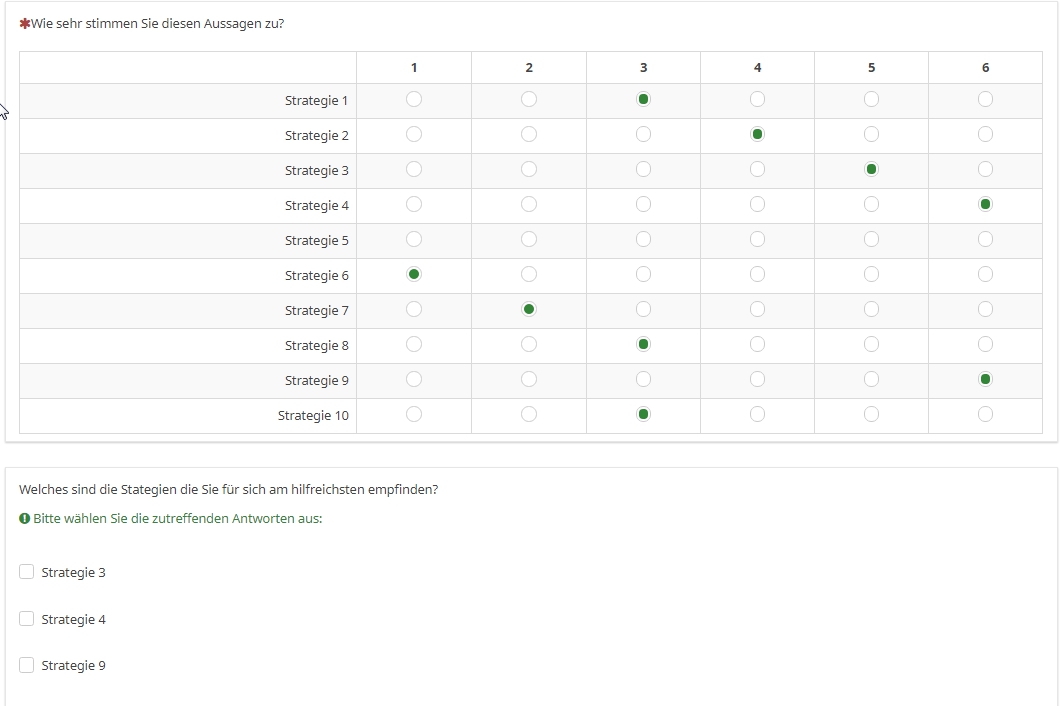Select rating 2 for Strategie 2
Screen dimensions: 1061x706
click(x=529, y=134)
